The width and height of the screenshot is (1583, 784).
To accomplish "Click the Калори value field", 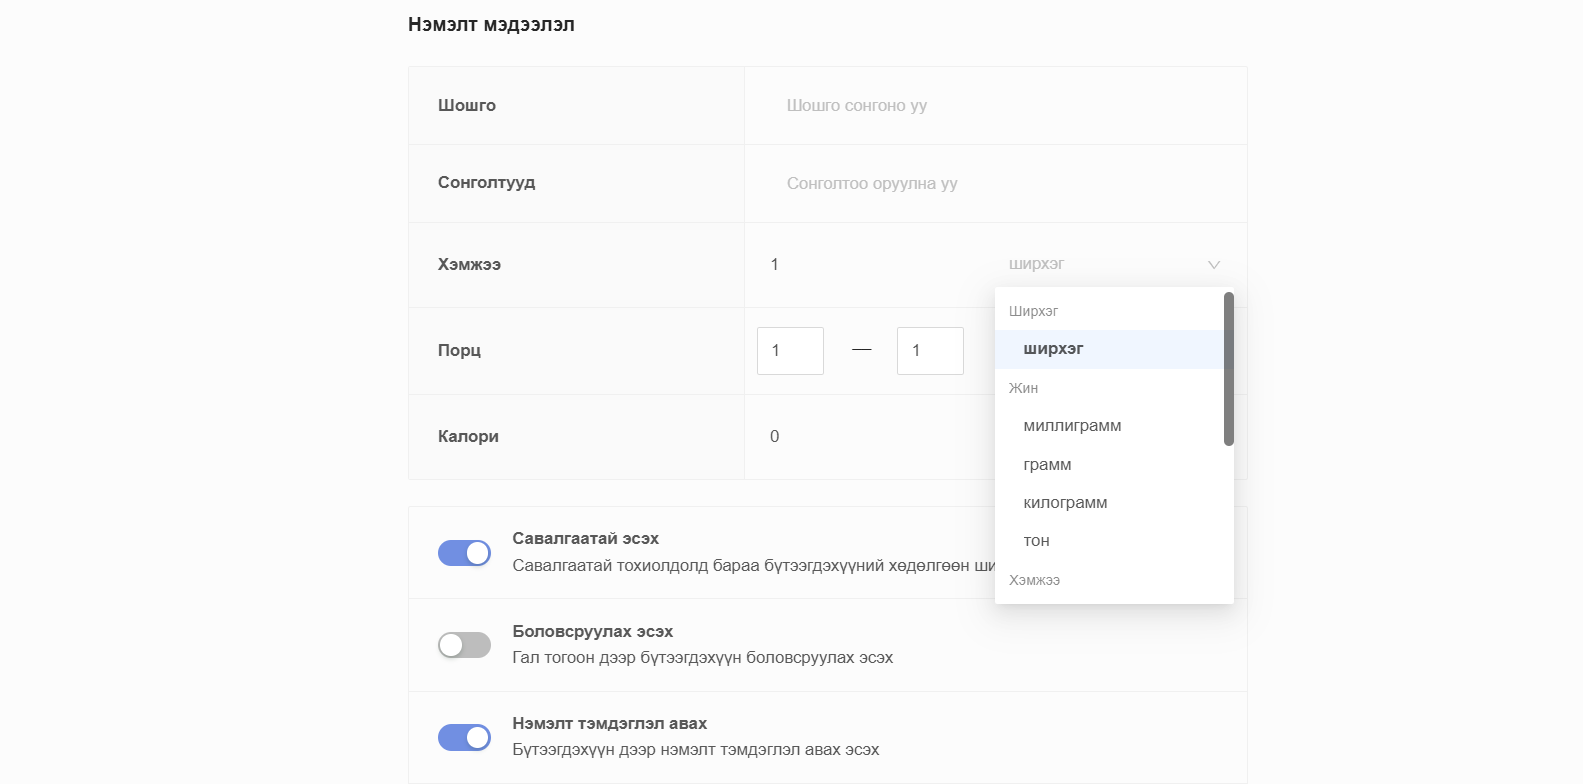I will [870, 437].
